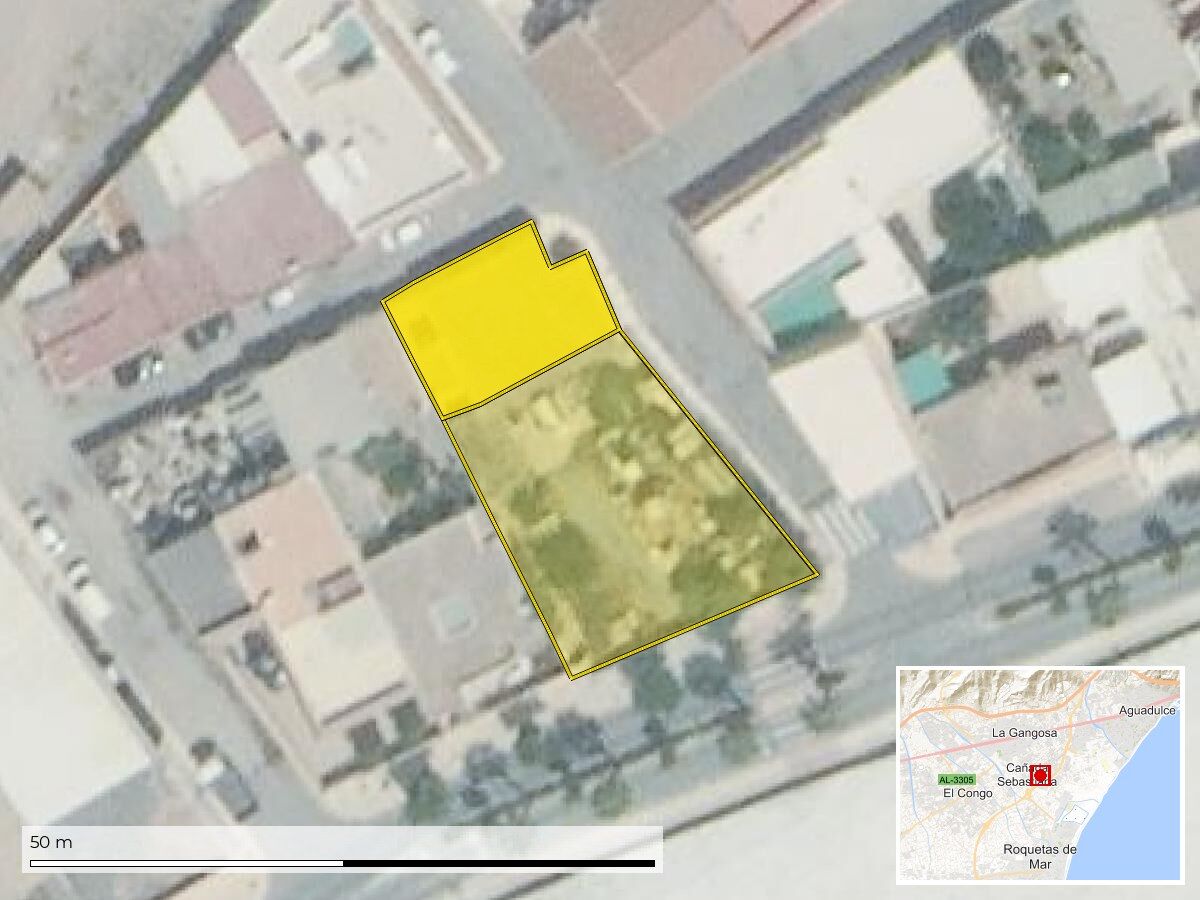Click the red location marker in inset map
The image size is (1200, 900).
1040,775
